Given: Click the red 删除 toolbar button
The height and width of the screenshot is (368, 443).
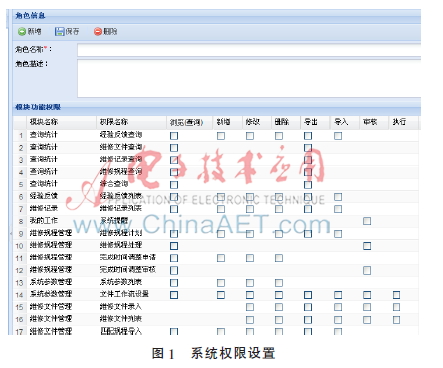Looking at the screenshot, I should pos(105,32).
